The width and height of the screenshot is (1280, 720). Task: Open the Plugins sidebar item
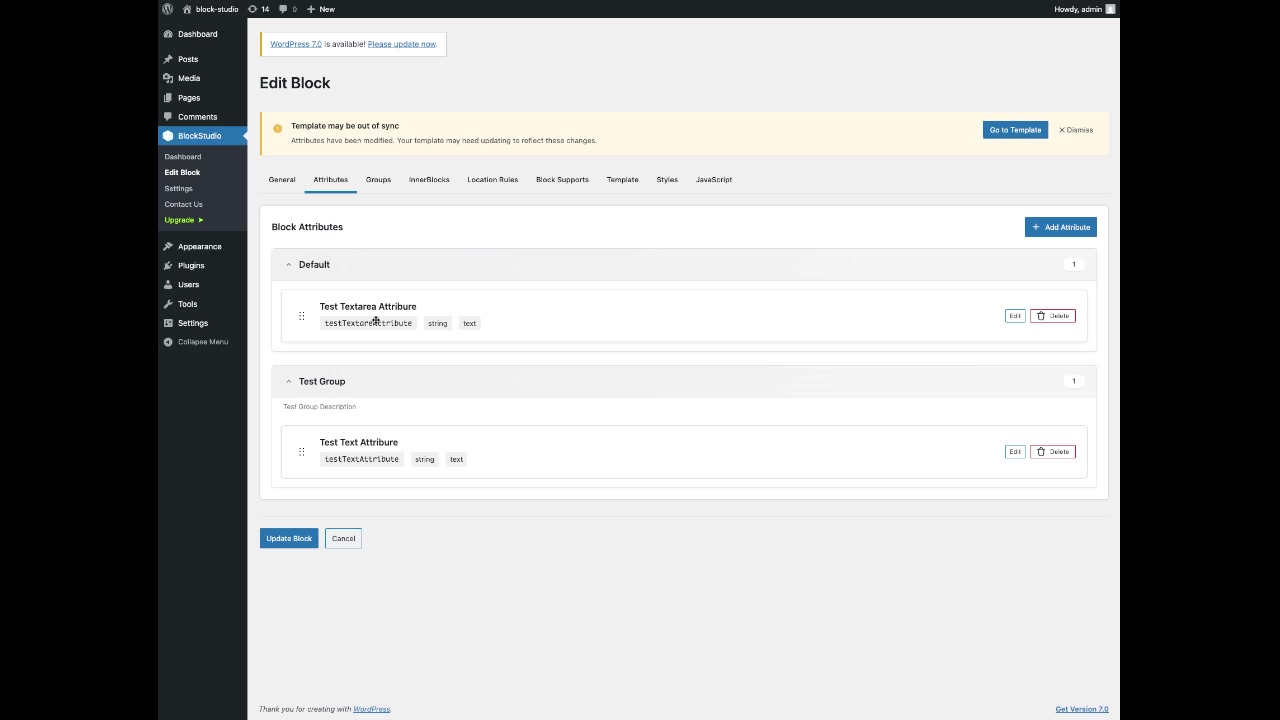[191, 266]
